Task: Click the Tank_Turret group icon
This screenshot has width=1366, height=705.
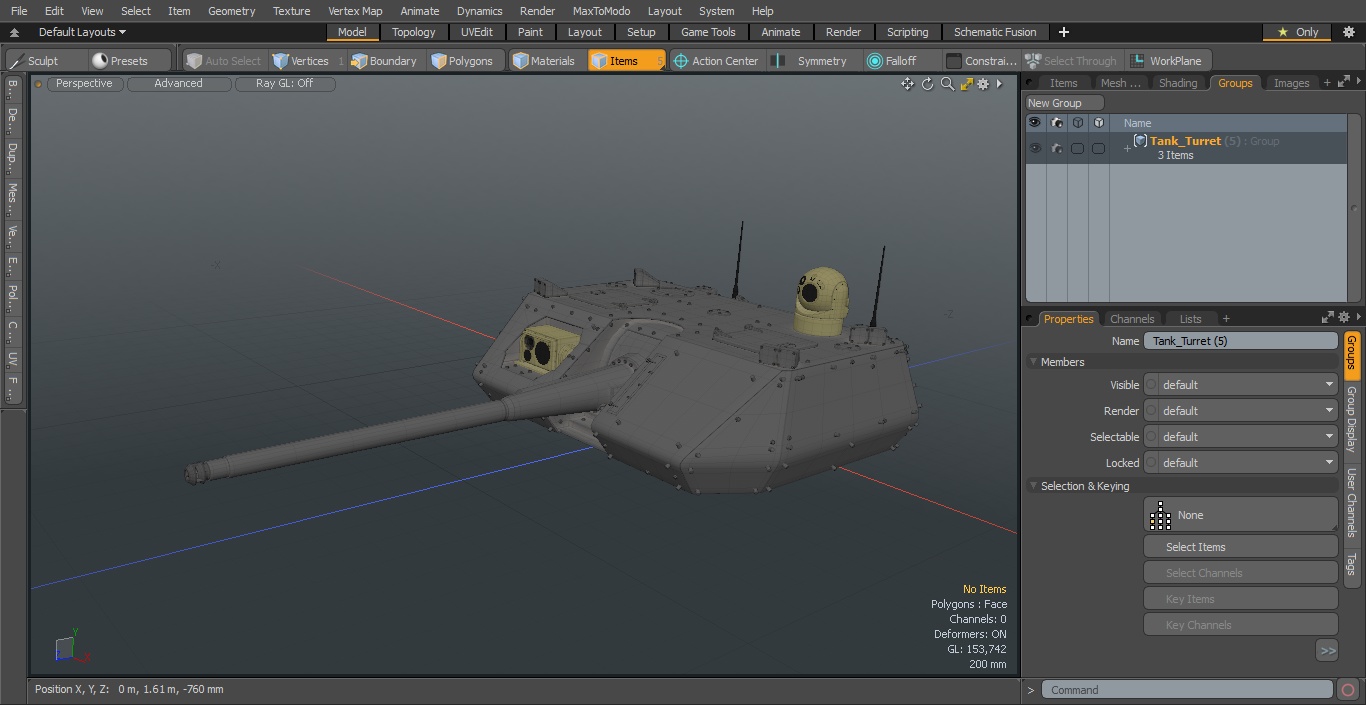Action: (x=1140, y=141)
